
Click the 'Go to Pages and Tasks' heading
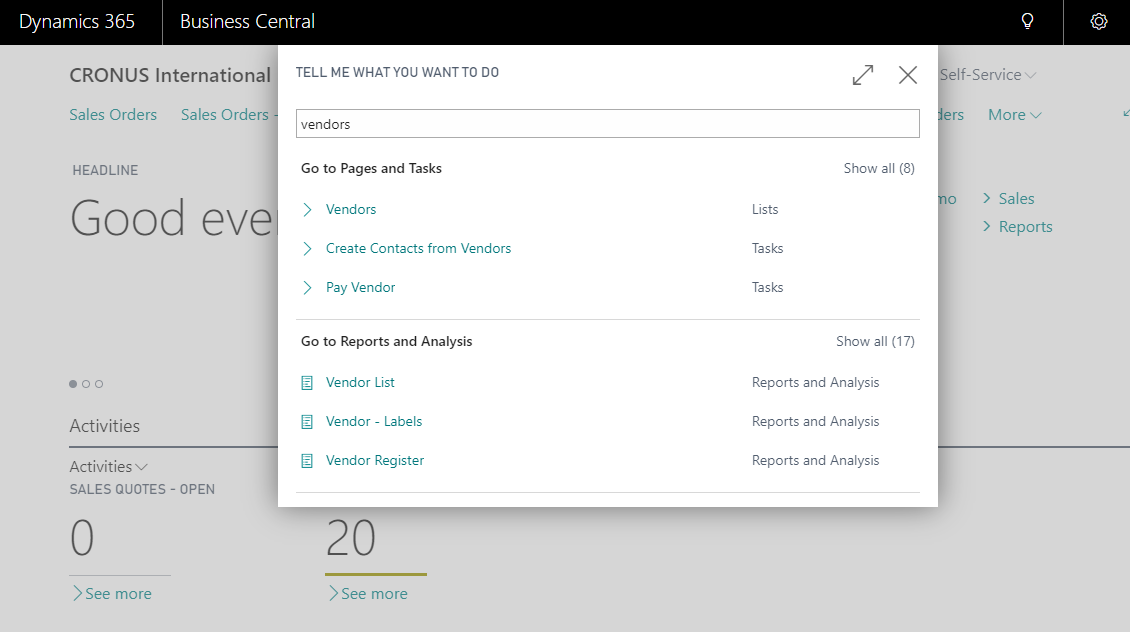(x=371, y=169)
